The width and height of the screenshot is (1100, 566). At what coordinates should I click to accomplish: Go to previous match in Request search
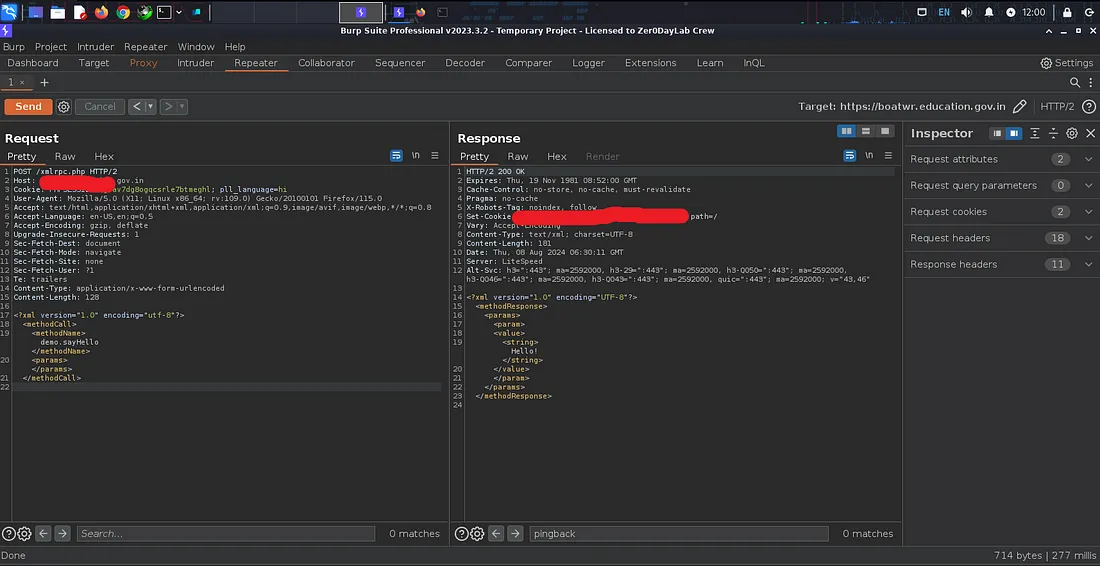coord(43,534)
